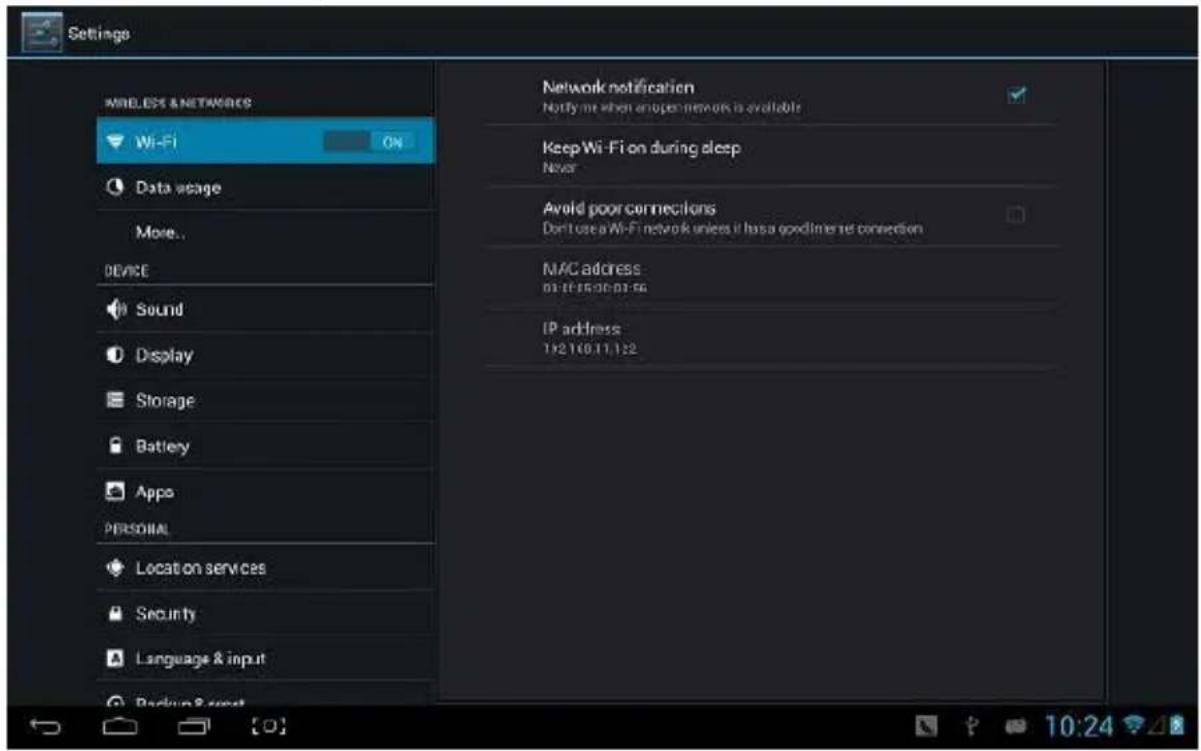Image resolution: width=1201 pixels, height=751 pixels.
Task: Click the Display brightness icon
Action: coord(113,355)
